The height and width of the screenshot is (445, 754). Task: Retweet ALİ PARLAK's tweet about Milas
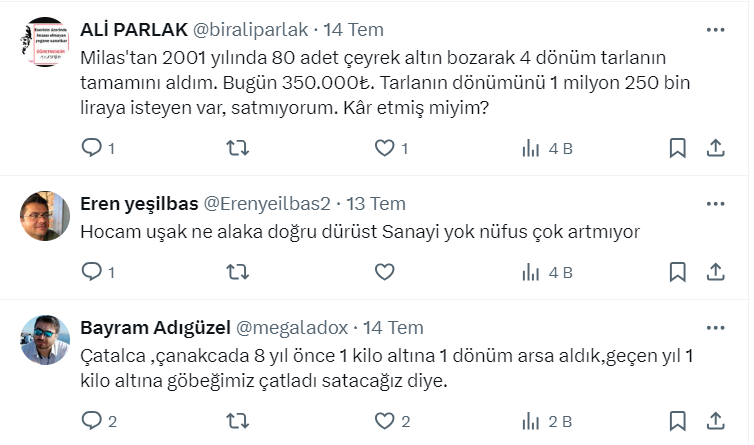pos(238,148)
